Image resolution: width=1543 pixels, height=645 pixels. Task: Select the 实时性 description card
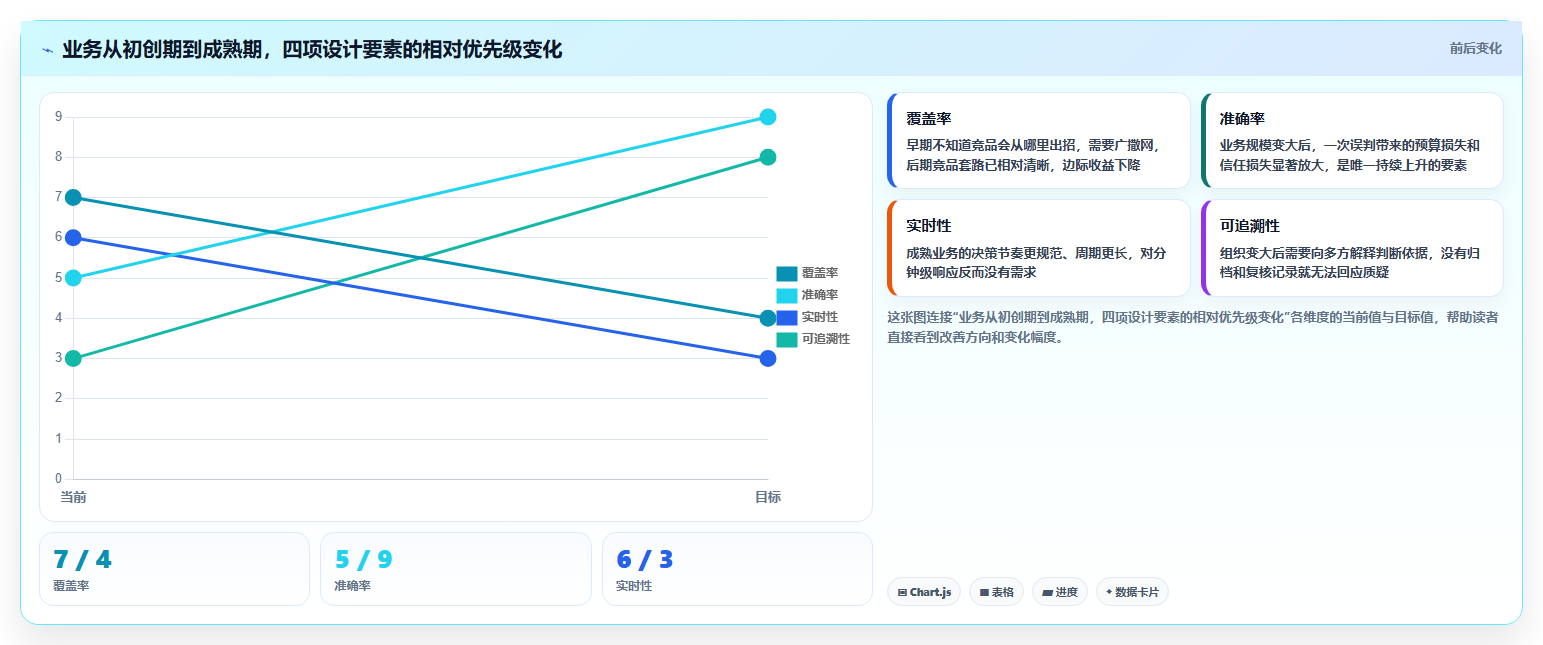coord(1038,248)
